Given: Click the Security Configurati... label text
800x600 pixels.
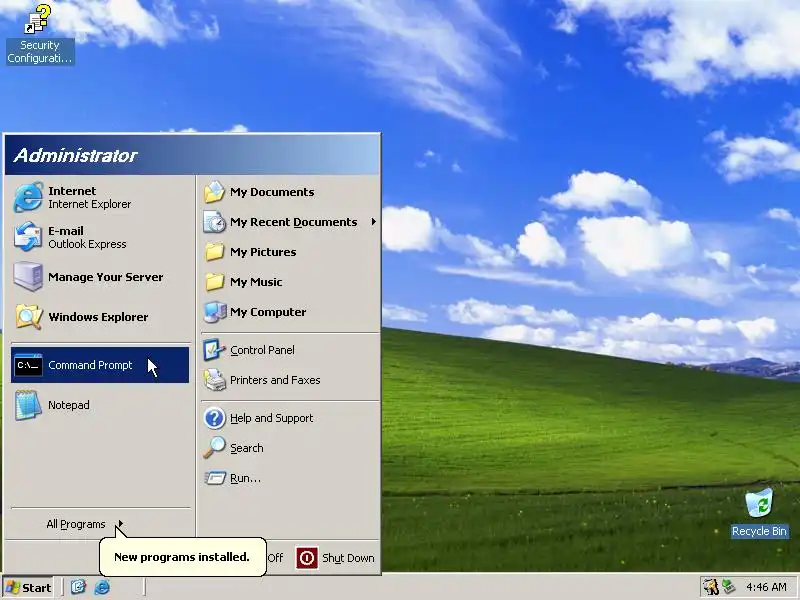Looking at the screenshot, I should 40,52.
